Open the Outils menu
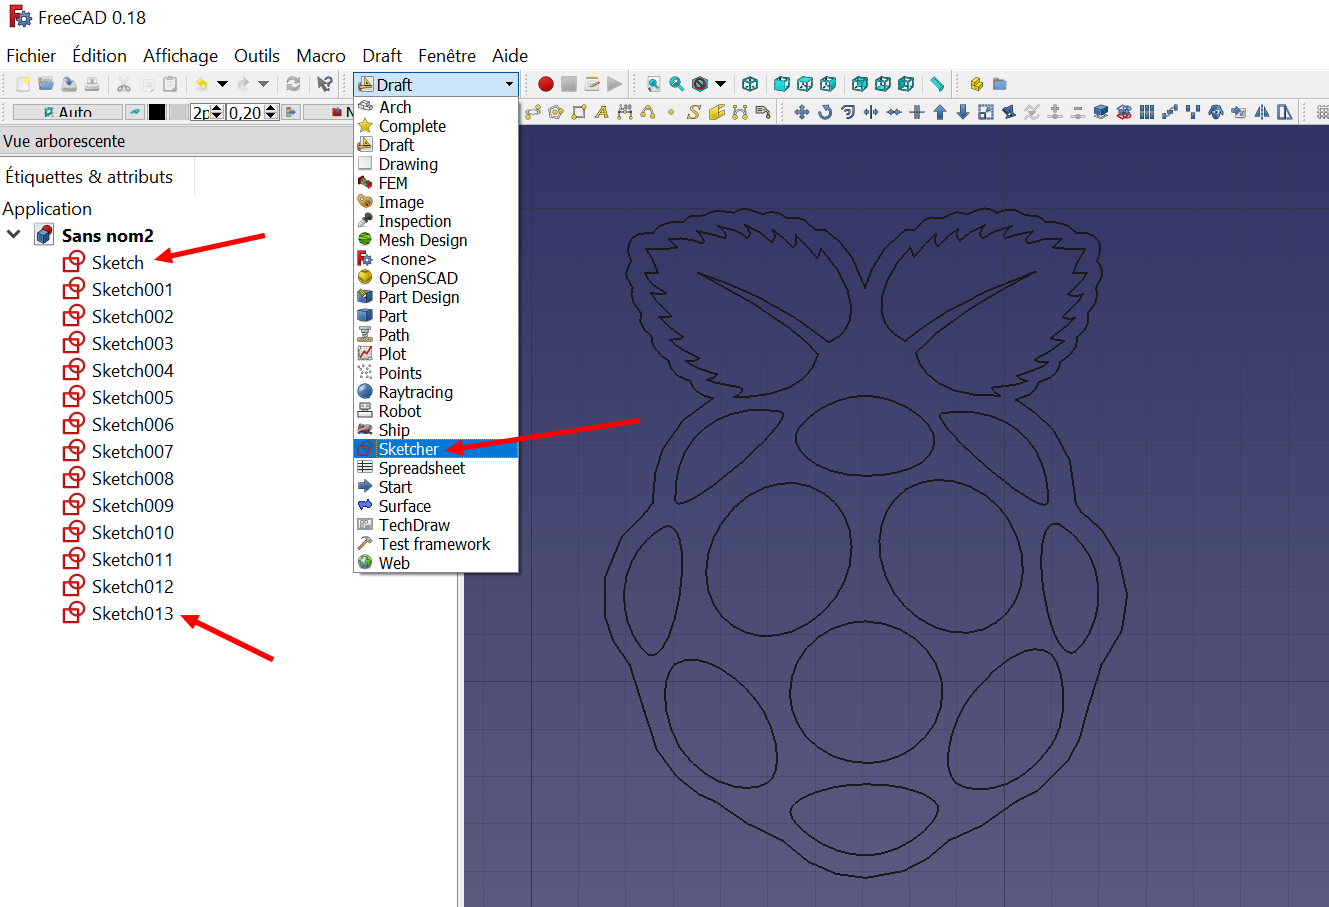 pyautogui.click(x=257, y=56)
